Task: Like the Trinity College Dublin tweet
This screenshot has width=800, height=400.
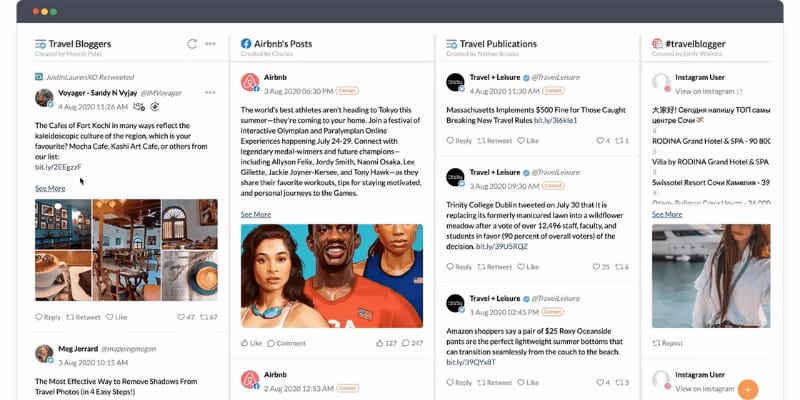Action: click(528, 266)
